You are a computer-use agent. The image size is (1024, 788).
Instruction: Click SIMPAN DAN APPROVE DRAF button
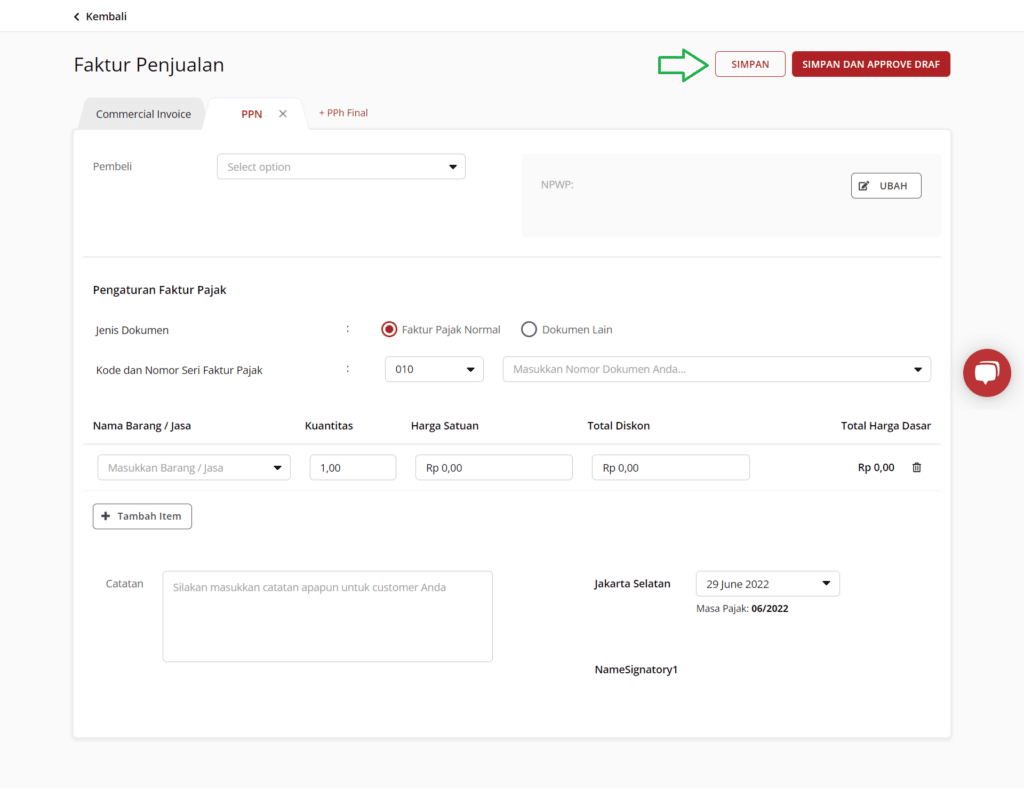coord(871,64)
